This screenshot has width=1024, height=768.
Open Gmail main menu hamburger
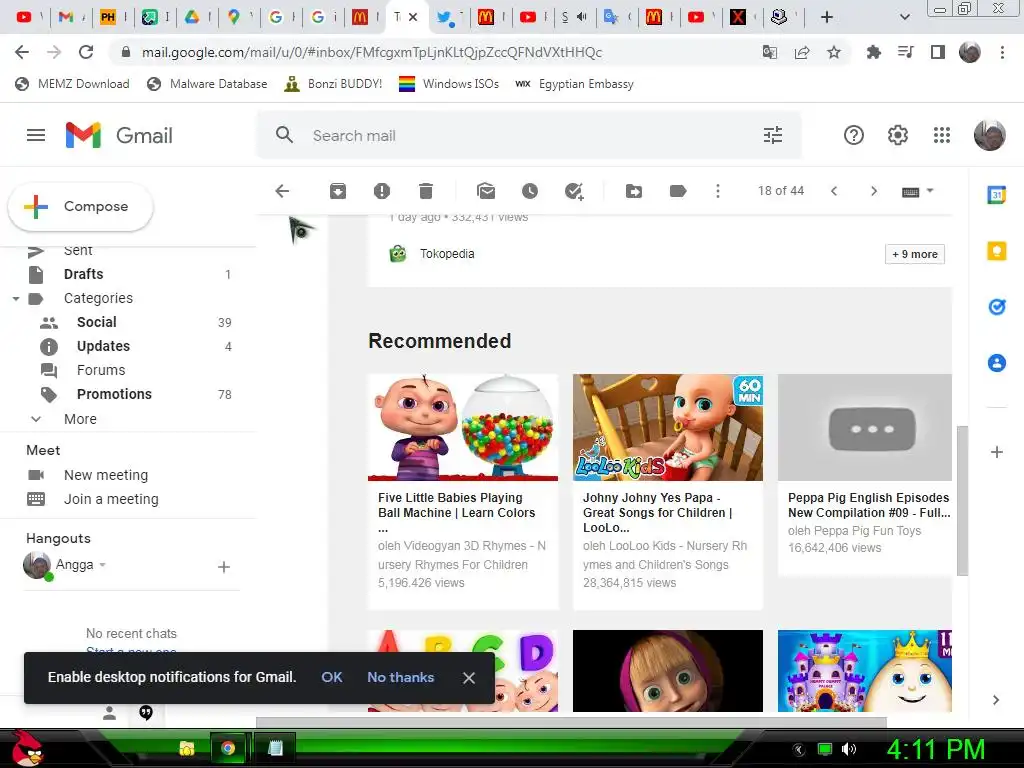[x=36, y=135]
